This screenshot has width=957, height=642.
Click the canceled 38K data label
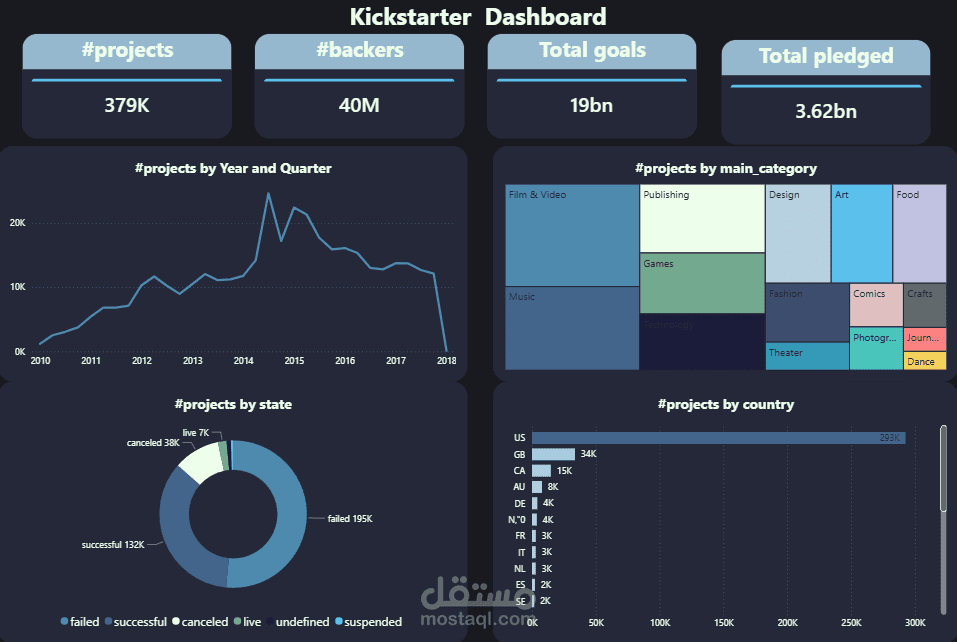click(153, 443)
